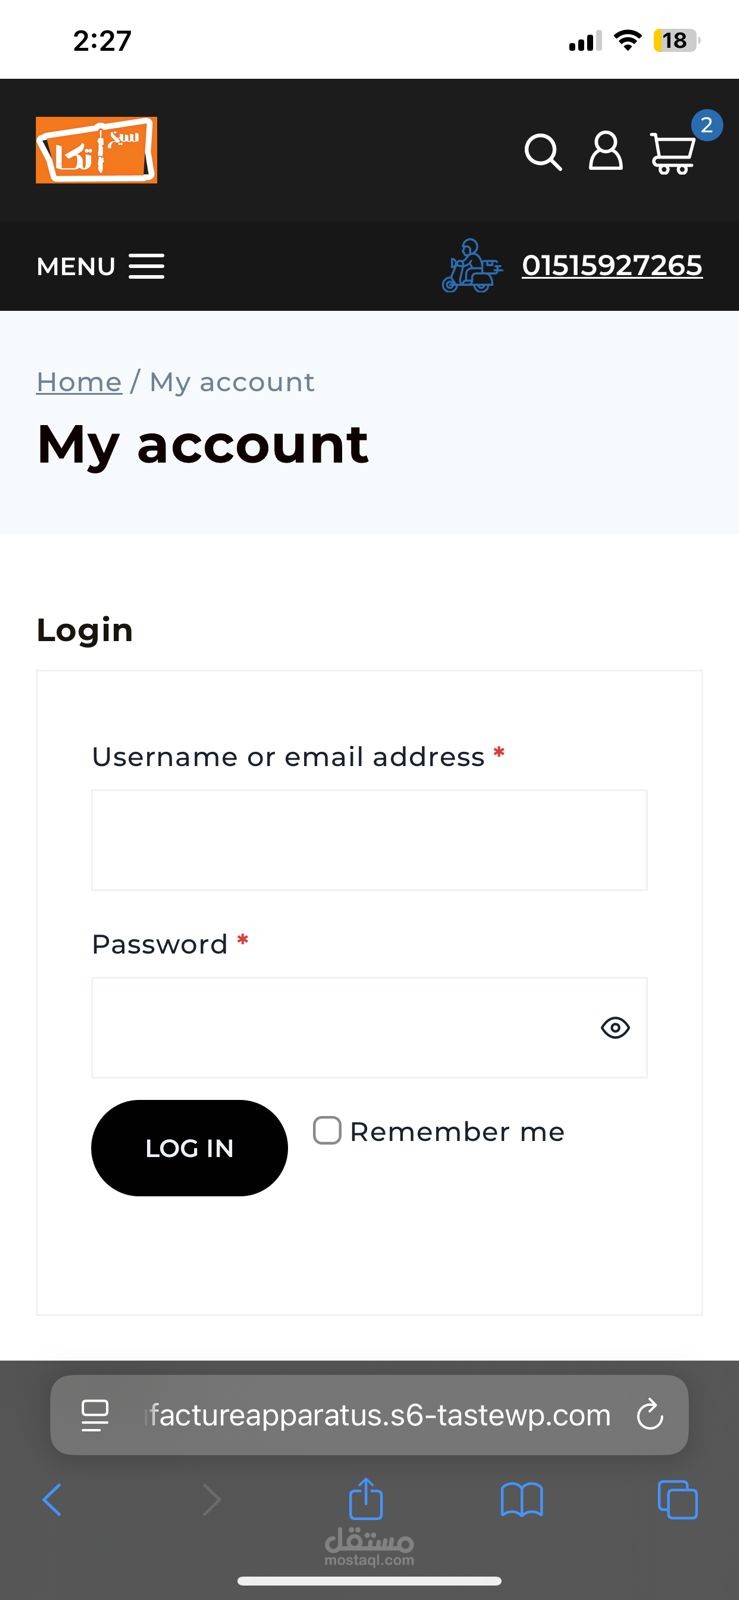Open Safari bookmarks book icon
This screenshot has width=739, height=1600.
pyautogui.click(x=521, y=1499)
